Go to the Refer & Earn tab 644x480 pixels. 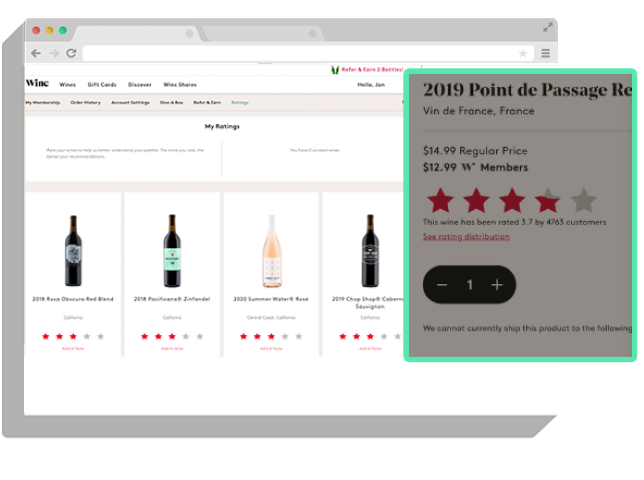207,102
